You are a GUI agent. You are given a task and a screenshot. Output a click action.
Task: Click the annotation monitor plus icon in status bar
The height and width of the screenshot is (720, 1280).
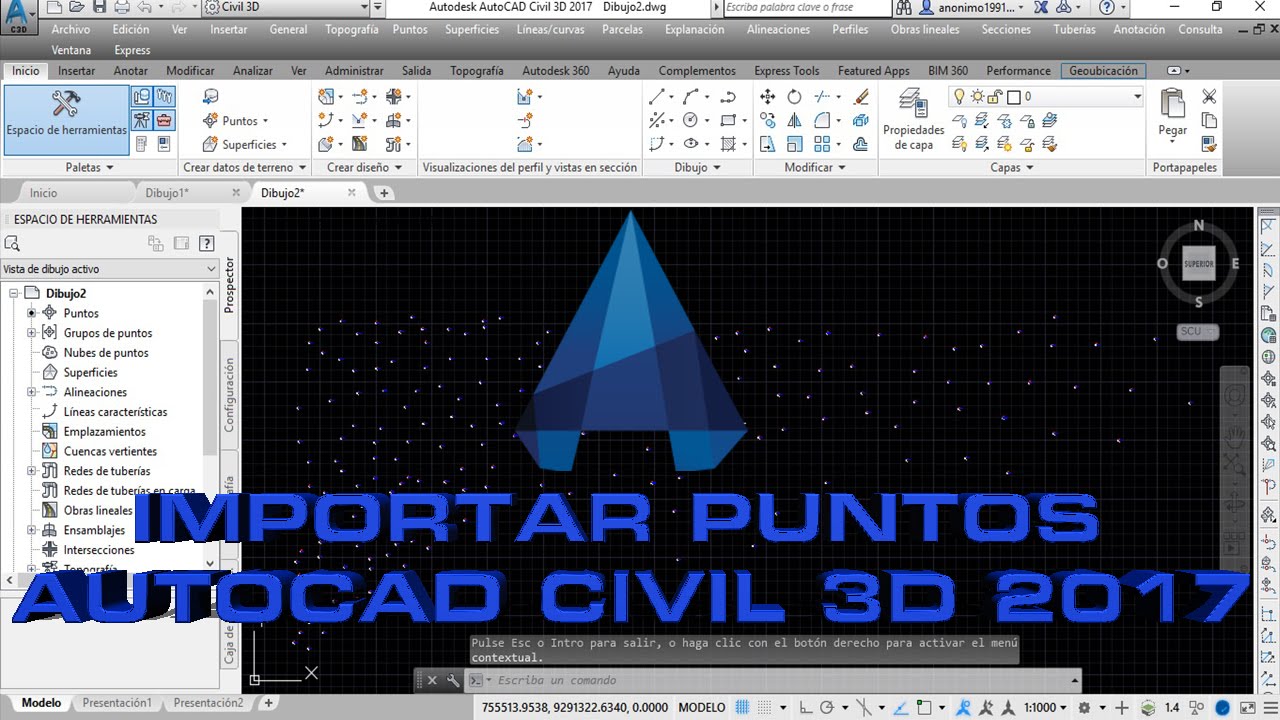1122,707
